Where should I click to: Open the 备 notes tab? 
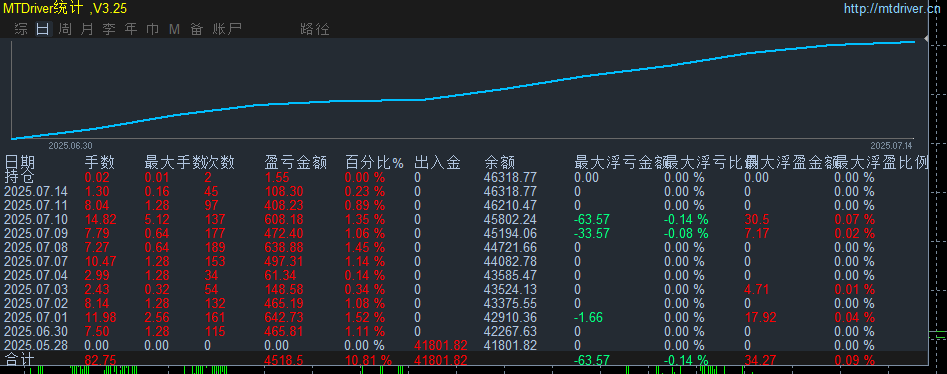click(x=196, y=29)
